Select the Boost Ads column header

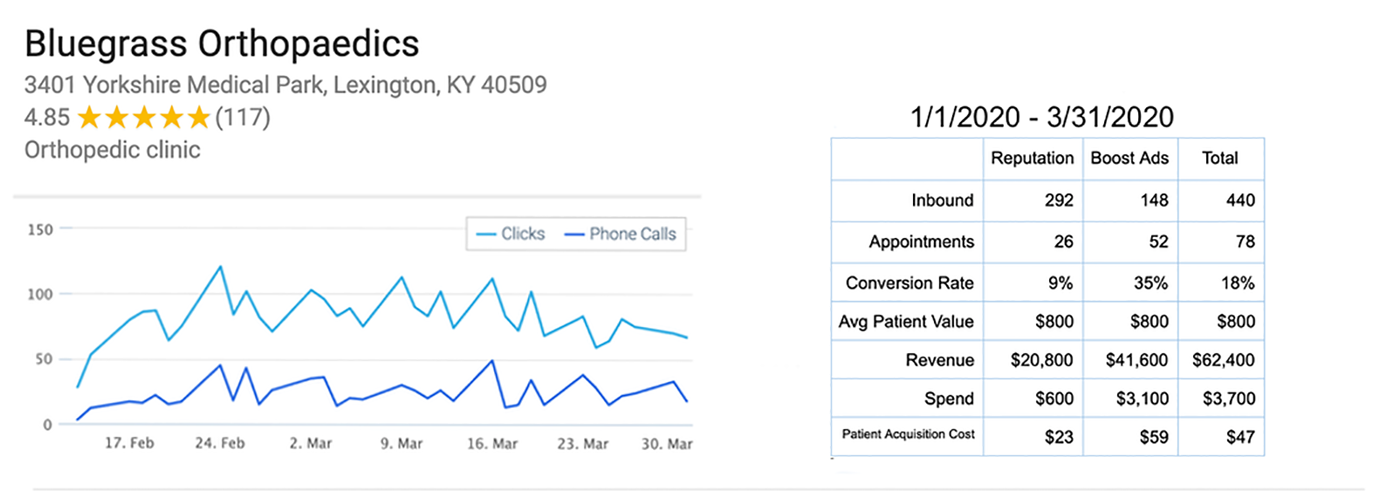[x=1129, y=158]
